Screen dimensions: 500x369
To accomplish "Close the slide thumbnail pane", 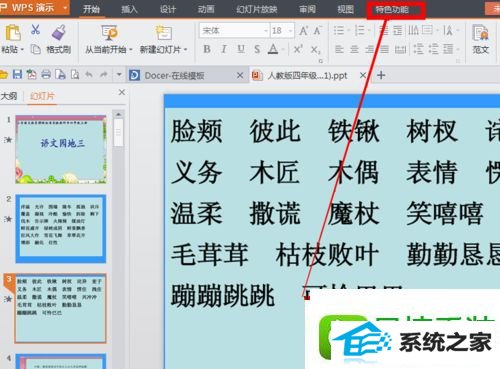I will pos(122,92).
